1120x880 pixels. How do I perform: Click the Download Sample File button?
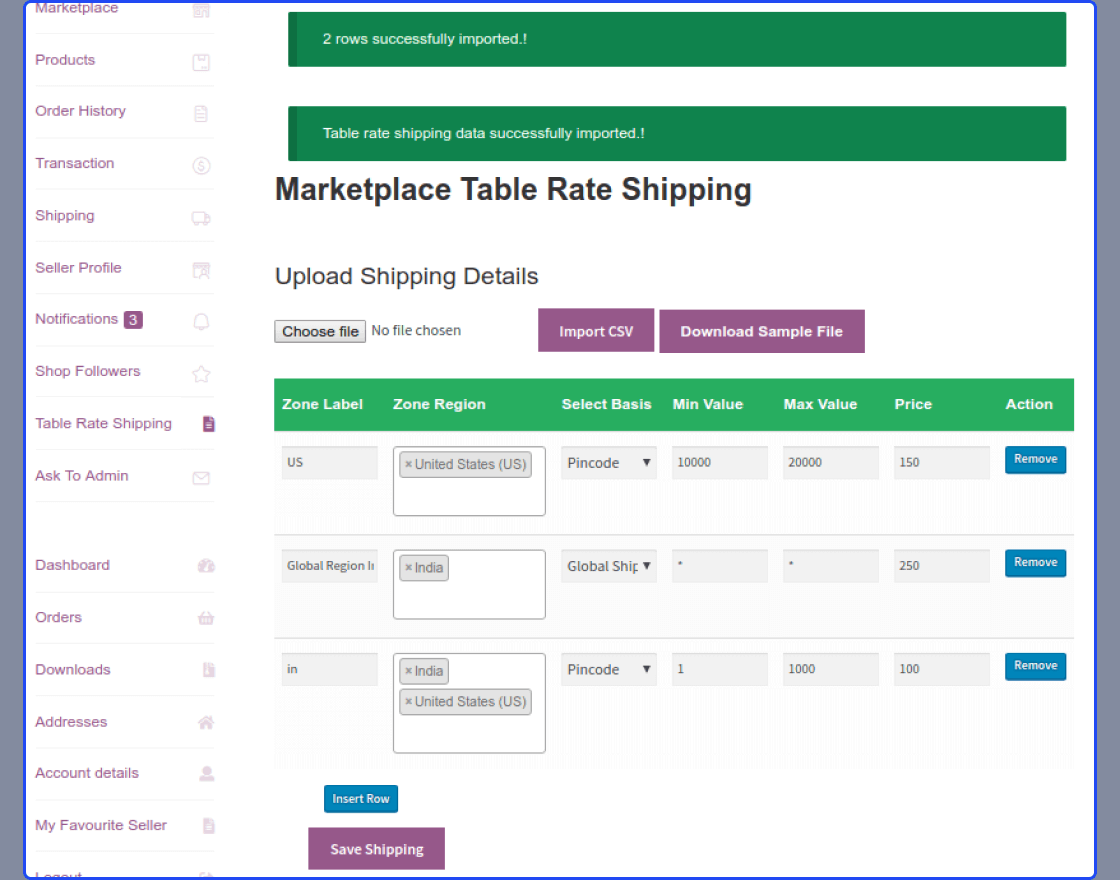coord(762,330)
